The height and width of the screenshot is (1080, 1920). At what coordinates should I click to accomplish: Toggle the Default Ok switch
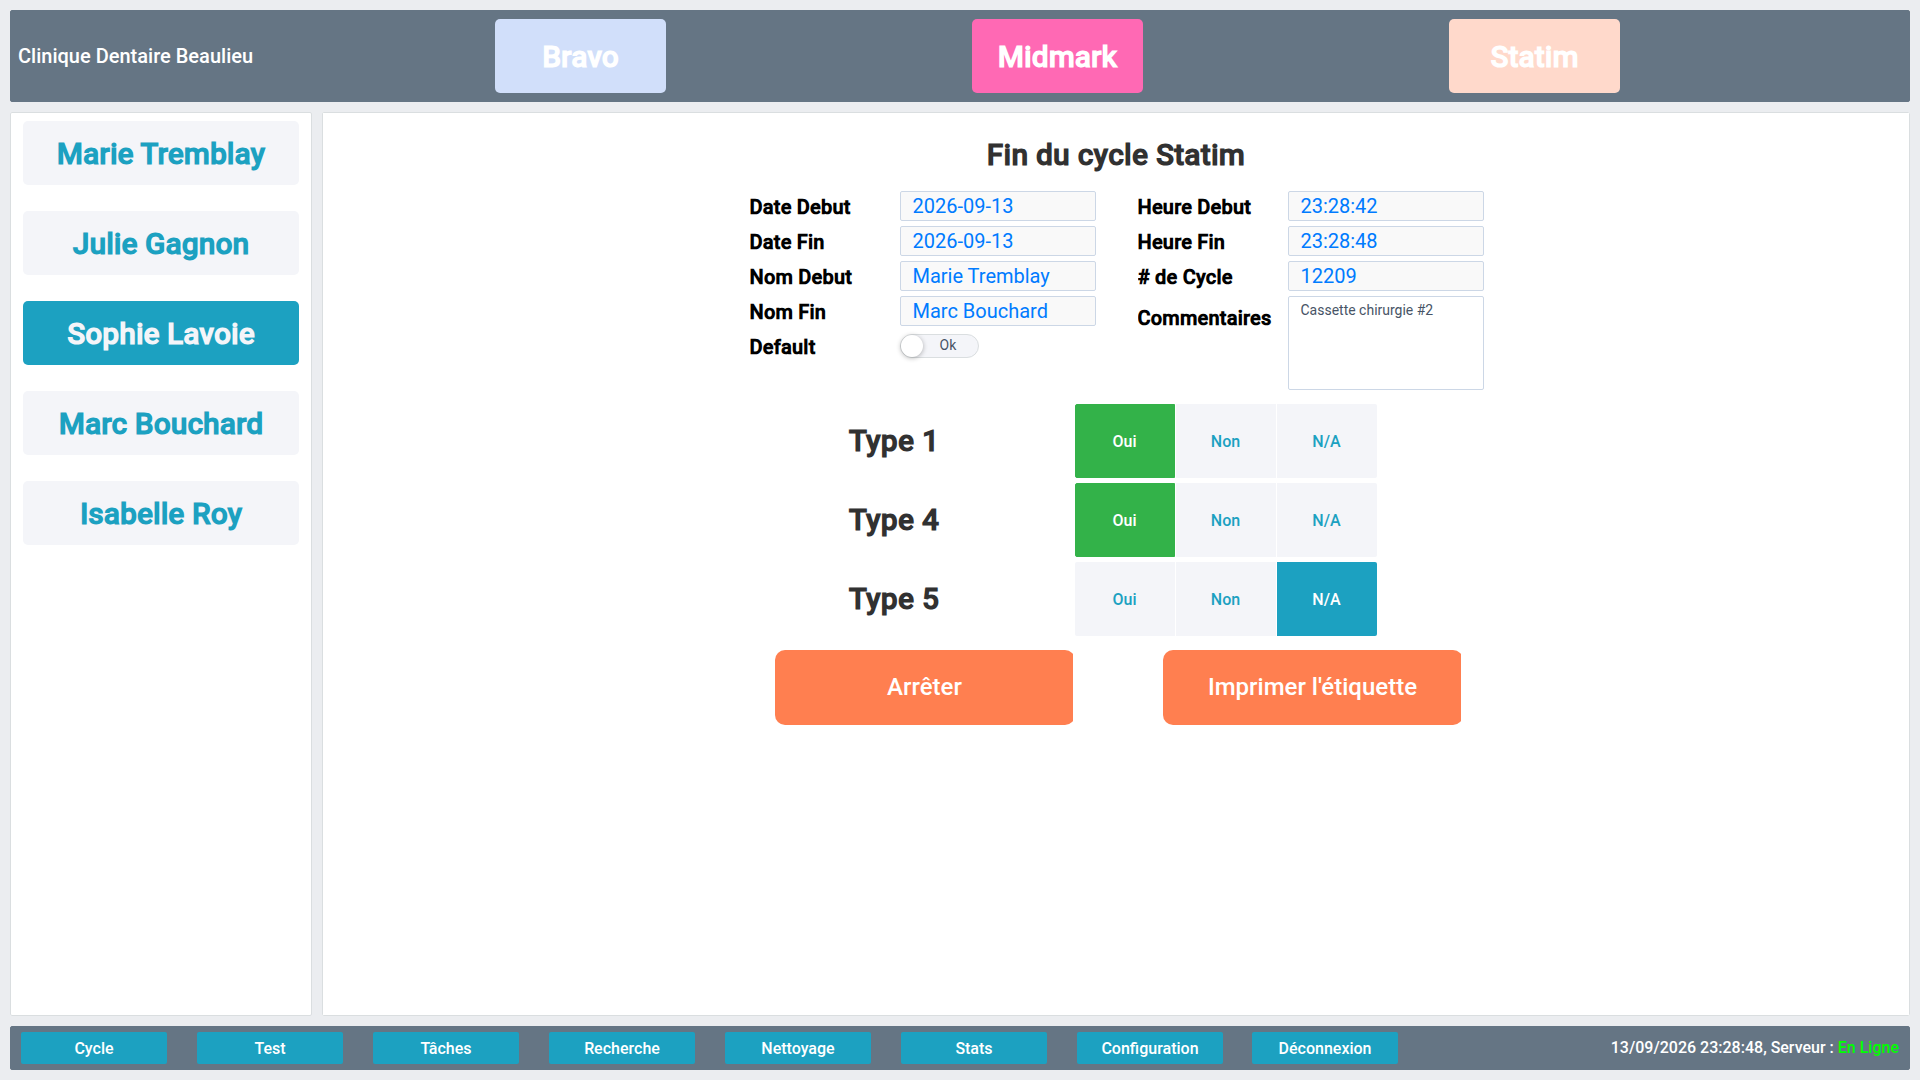click(938, 346)
